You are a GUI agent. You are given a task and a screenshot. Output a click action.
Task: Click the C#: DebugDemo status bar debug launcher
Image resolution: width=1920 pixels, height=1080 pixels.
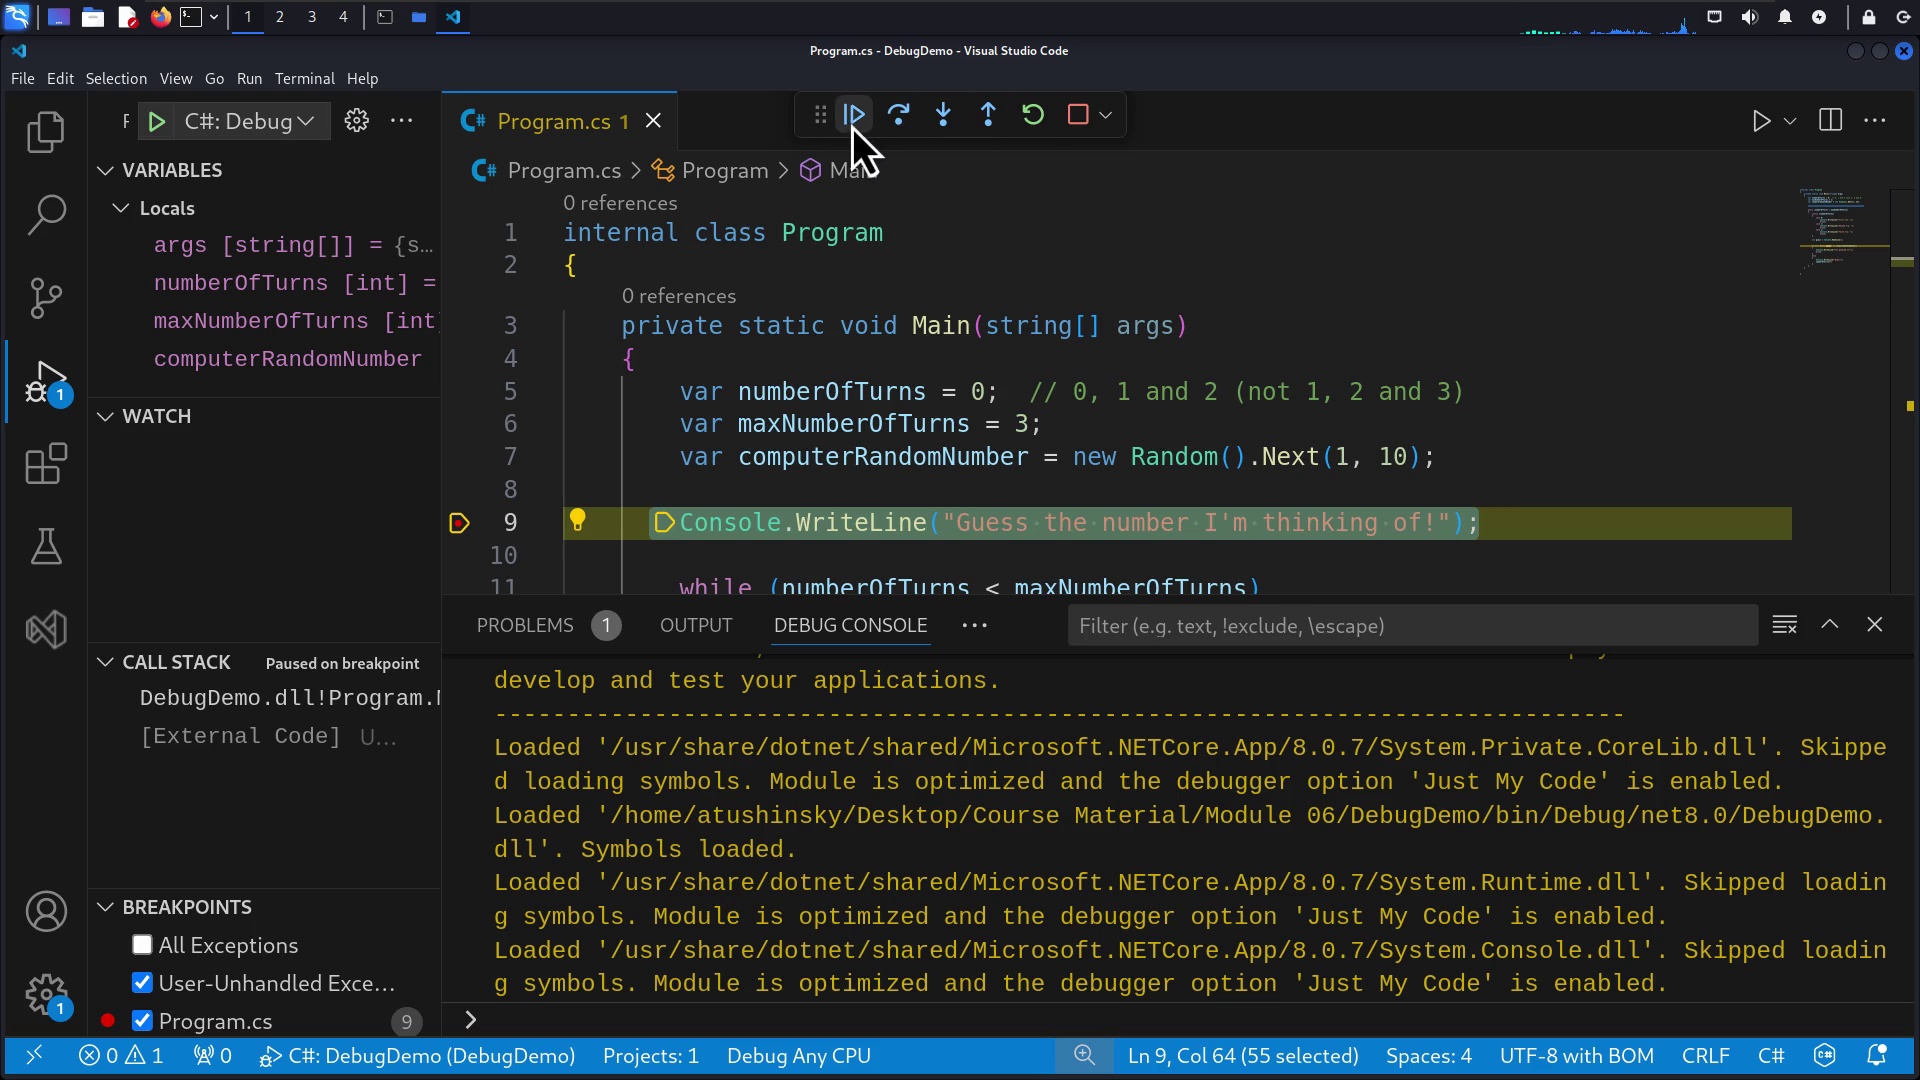417,1057
